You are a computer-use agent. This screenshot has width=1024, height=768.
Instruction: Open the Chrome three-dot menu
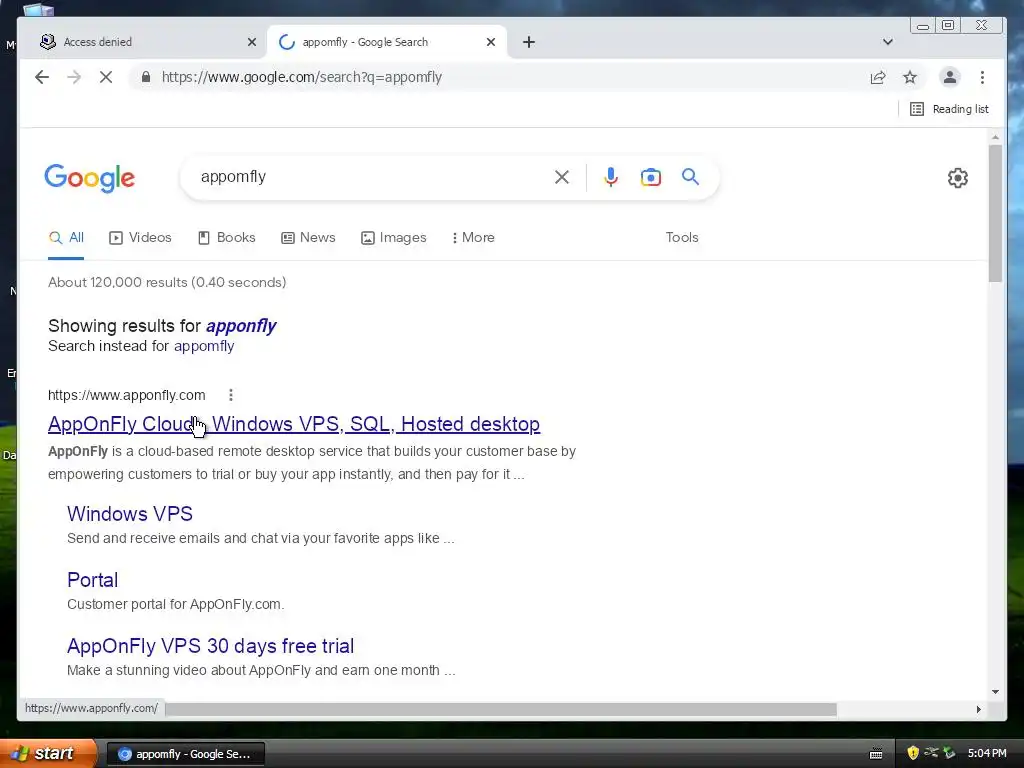(982, 77)
